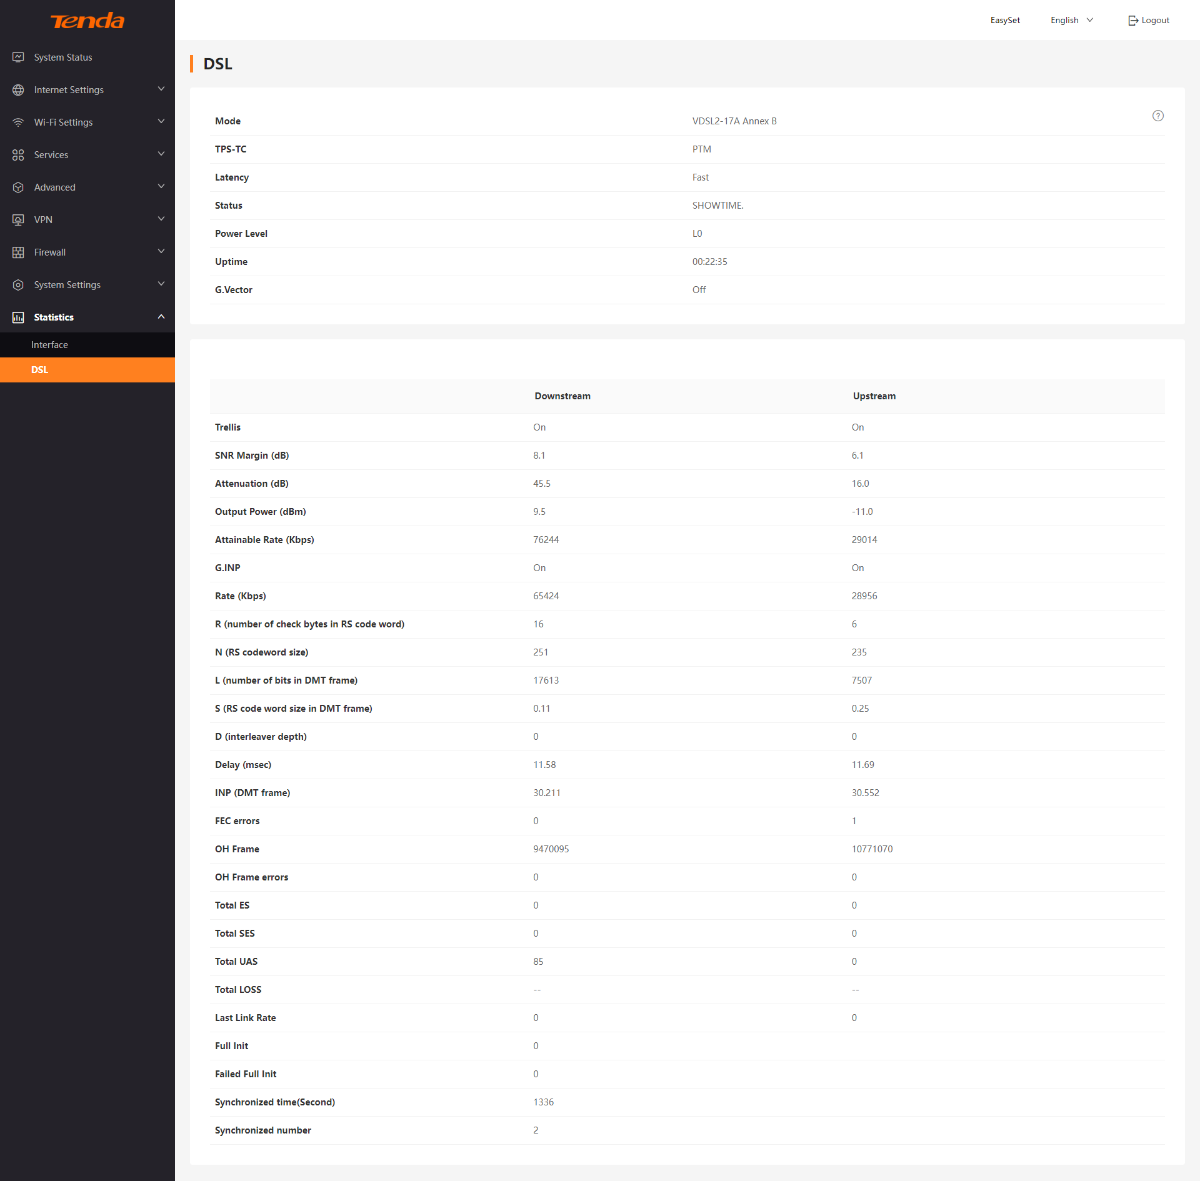This screenshot has height=1181, width=1200.
Task: Open the Services menu item
Action: [87, 155]
